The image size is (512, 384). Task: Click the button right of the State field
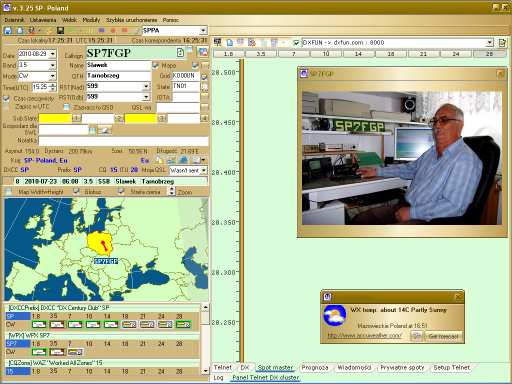coord(204,87)
